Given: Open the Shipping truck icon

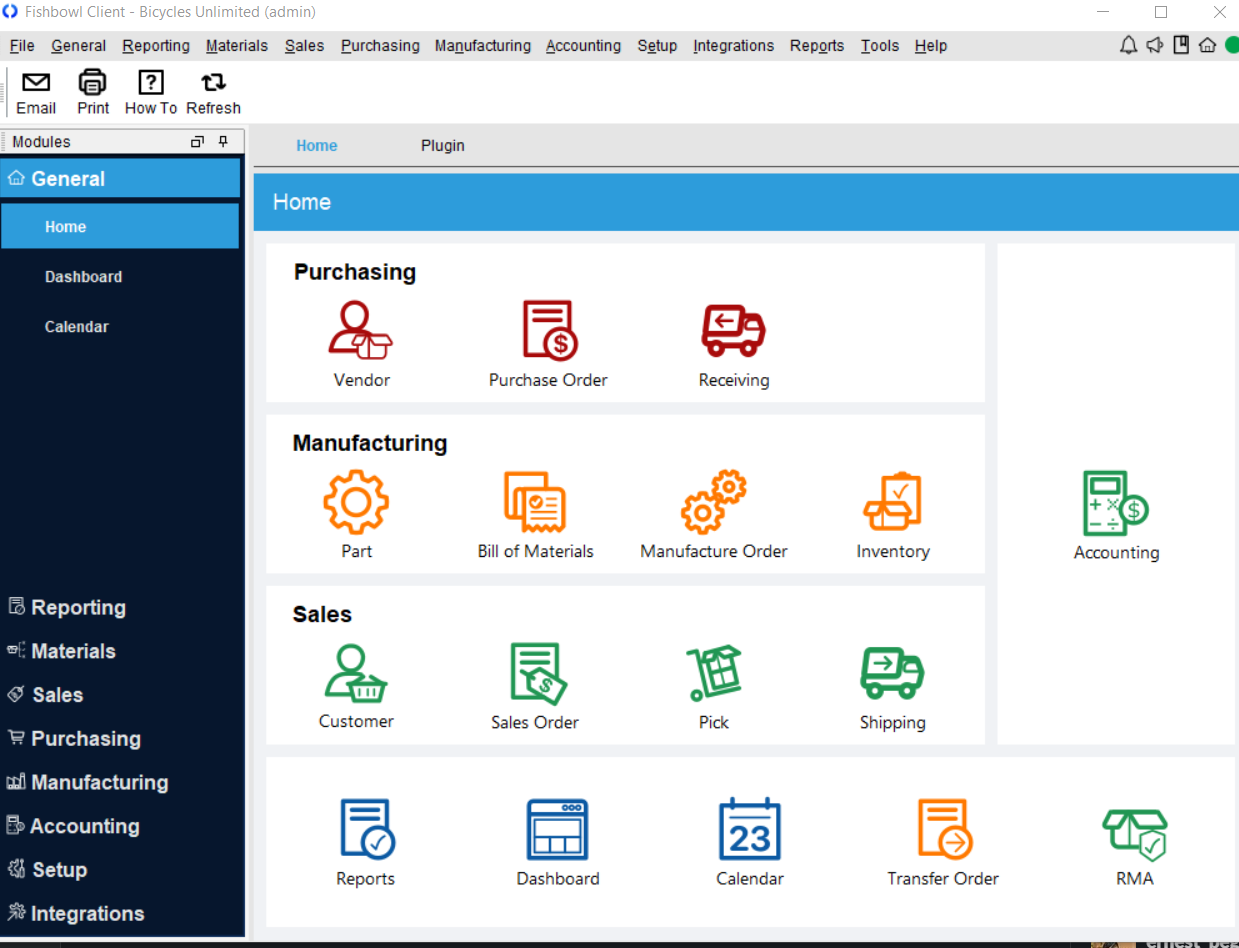Looking at the screenshot, I should 892,673.
